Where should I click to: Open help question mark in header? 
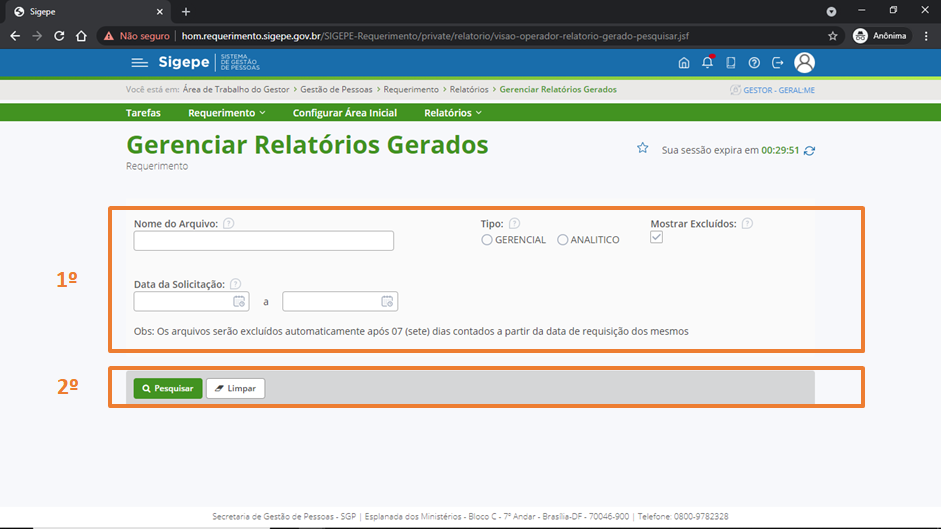(754, 63)
